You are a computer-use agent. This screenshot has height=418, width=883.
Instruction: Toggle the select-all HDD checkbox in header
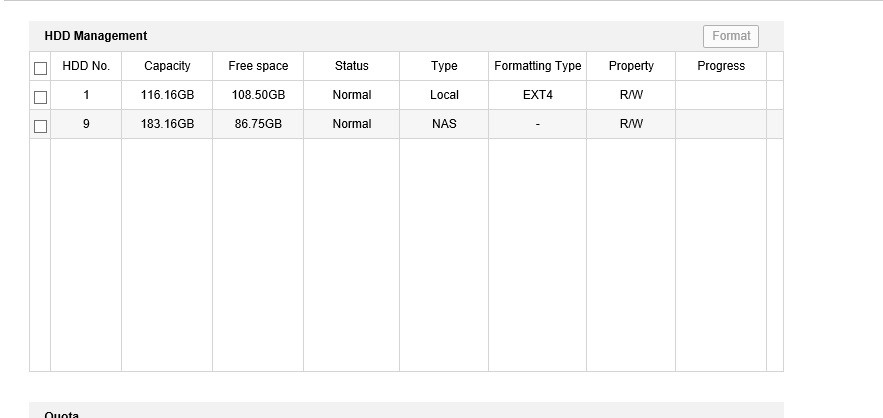[x=41, y=68]
